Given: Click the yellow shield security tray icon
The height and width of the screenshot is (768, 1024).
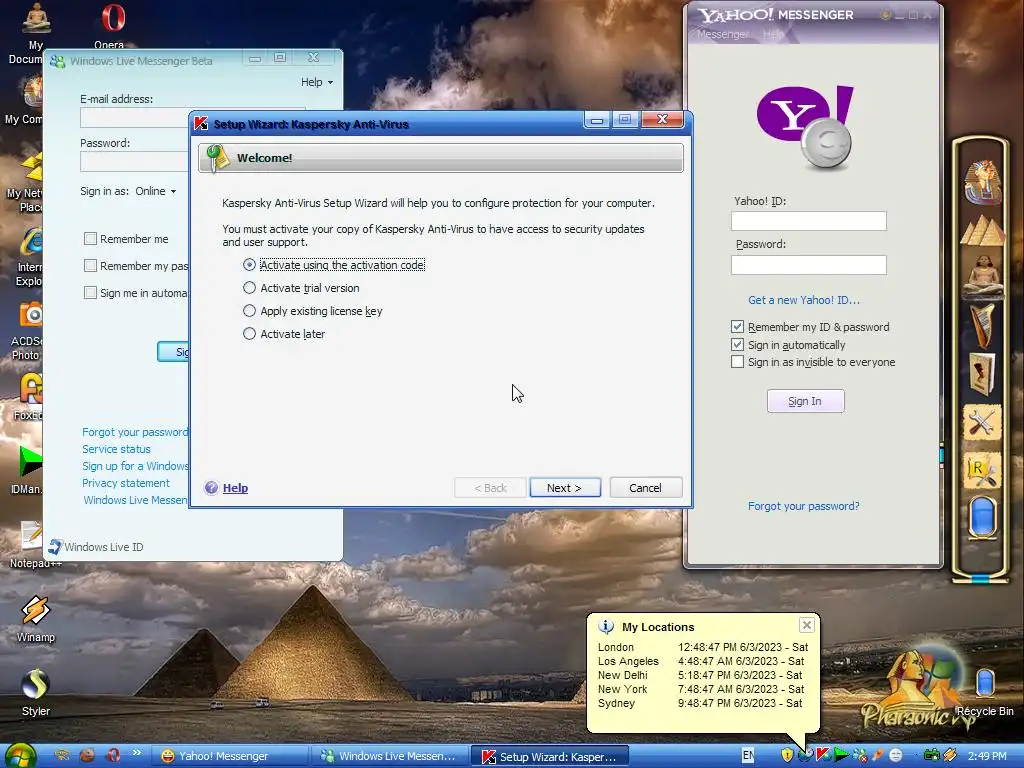Looking at the screenshot, I should coord(788,756).
